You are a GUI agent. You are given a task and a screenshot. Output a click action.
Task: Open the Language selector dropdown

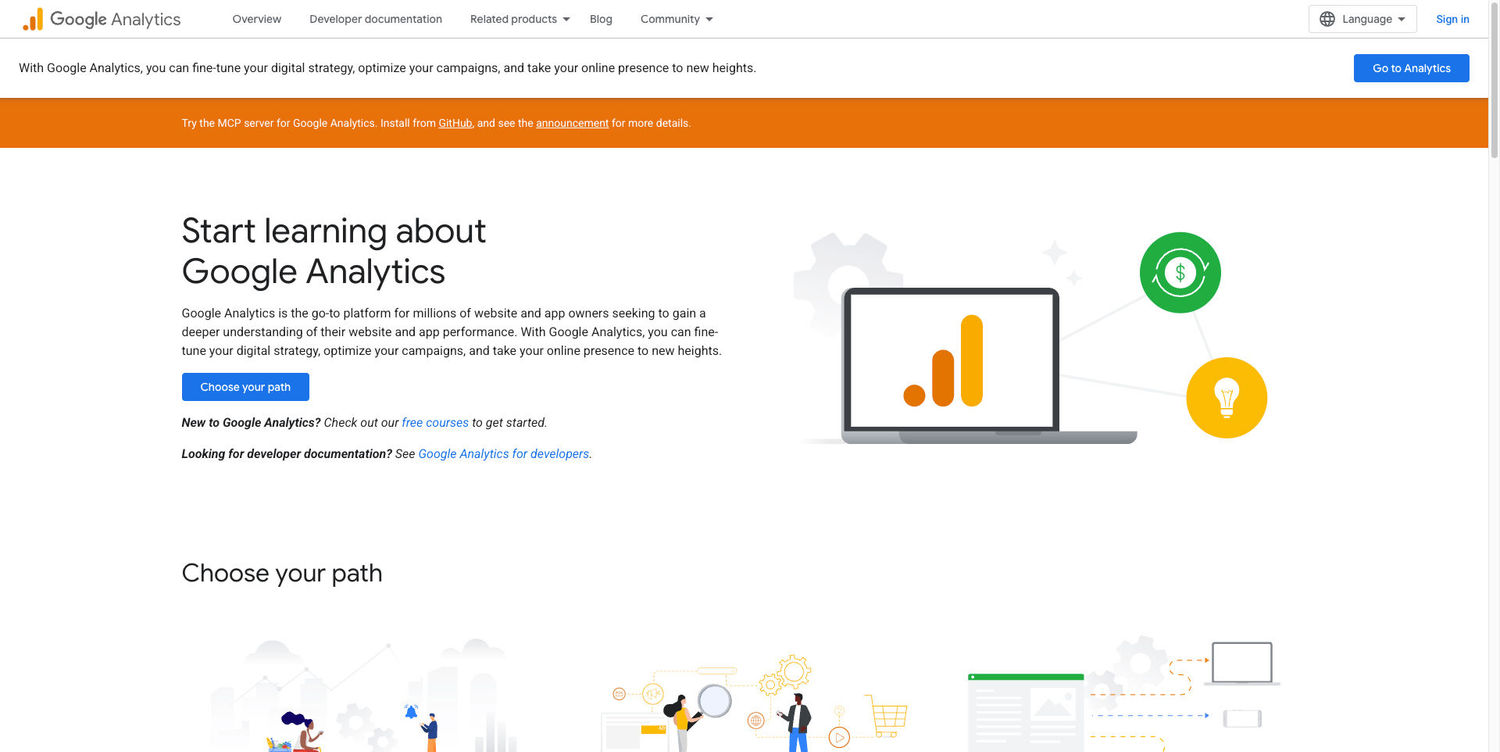point(1362,19)
